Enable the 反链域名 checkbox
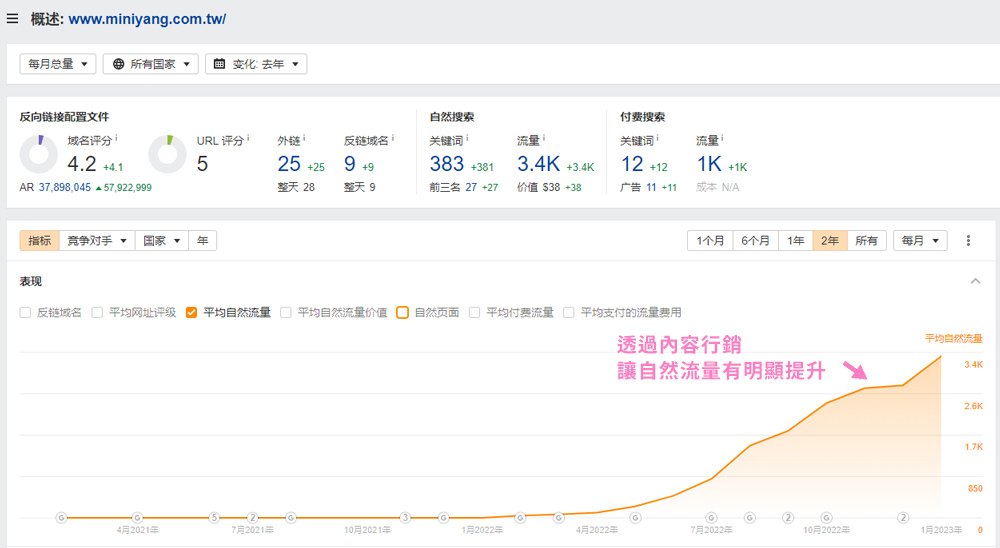 (x=25, y=312)
